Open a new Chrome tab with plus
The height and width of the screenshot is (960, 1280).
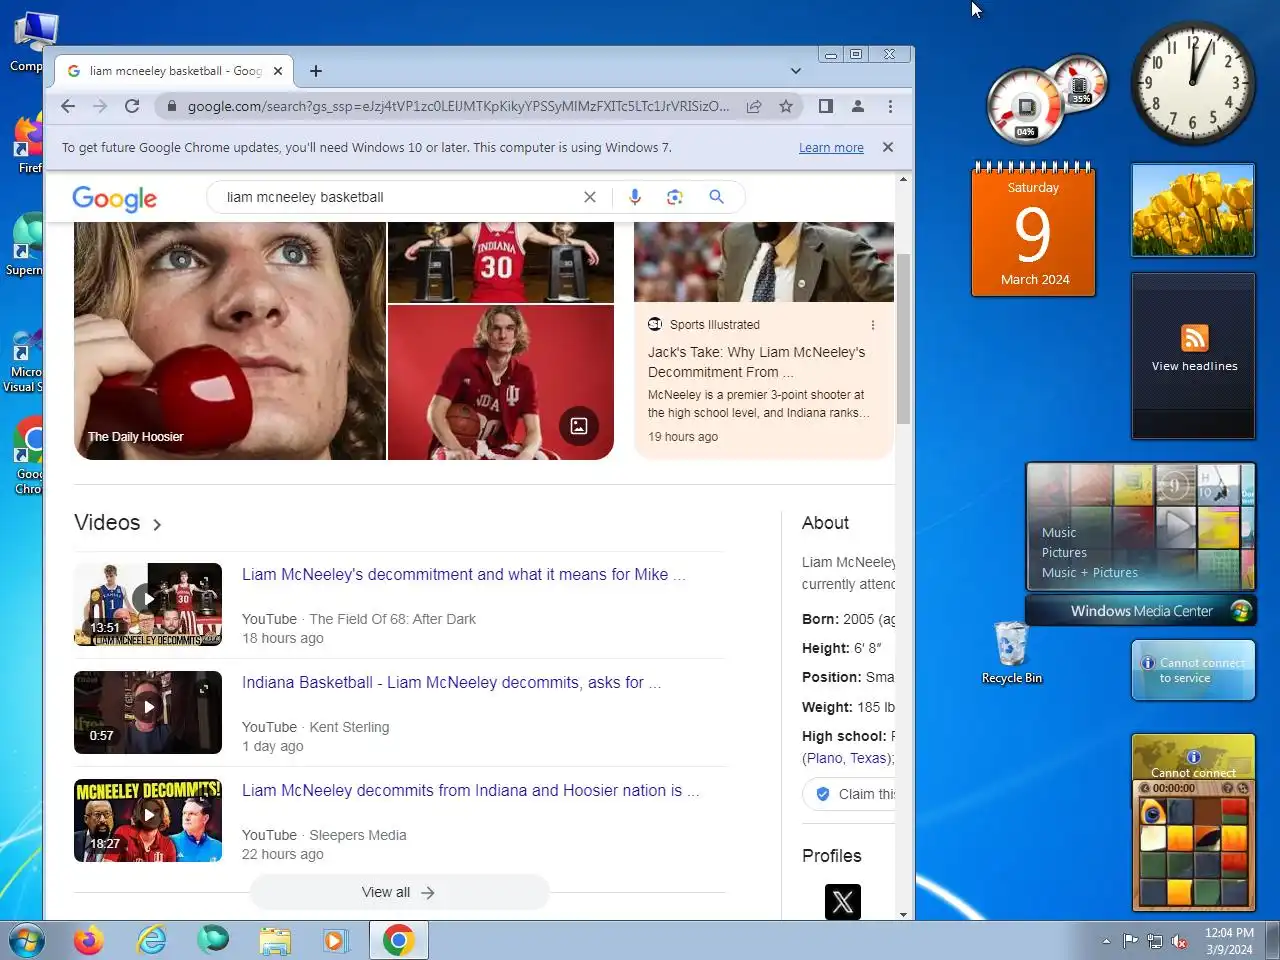(316, 71)
